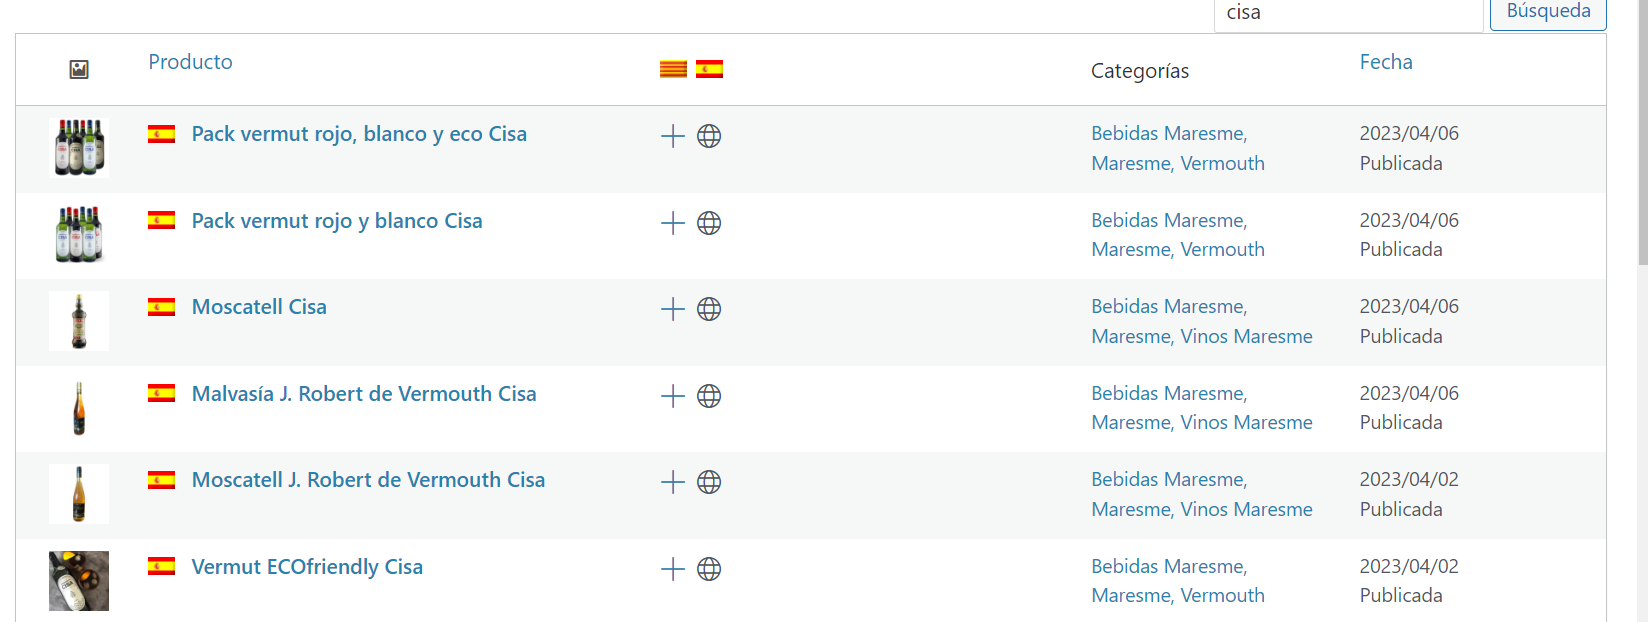The height and width of the screenshot is (622, 1648).
Task: Click the Spanish flag beside Moscatell Cisa
Action: [161, 307]
